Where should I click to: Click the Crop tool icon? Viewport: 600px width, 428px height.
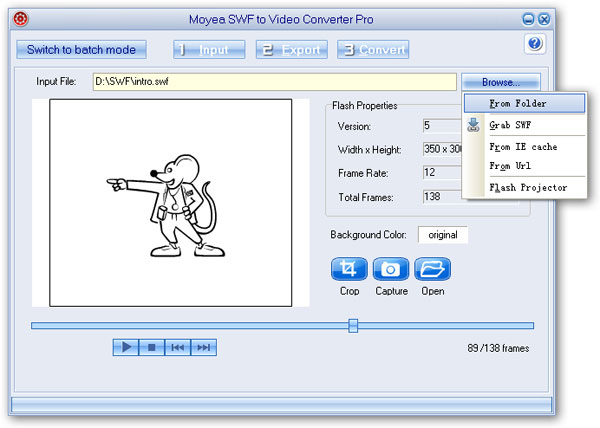pos(349,269)
